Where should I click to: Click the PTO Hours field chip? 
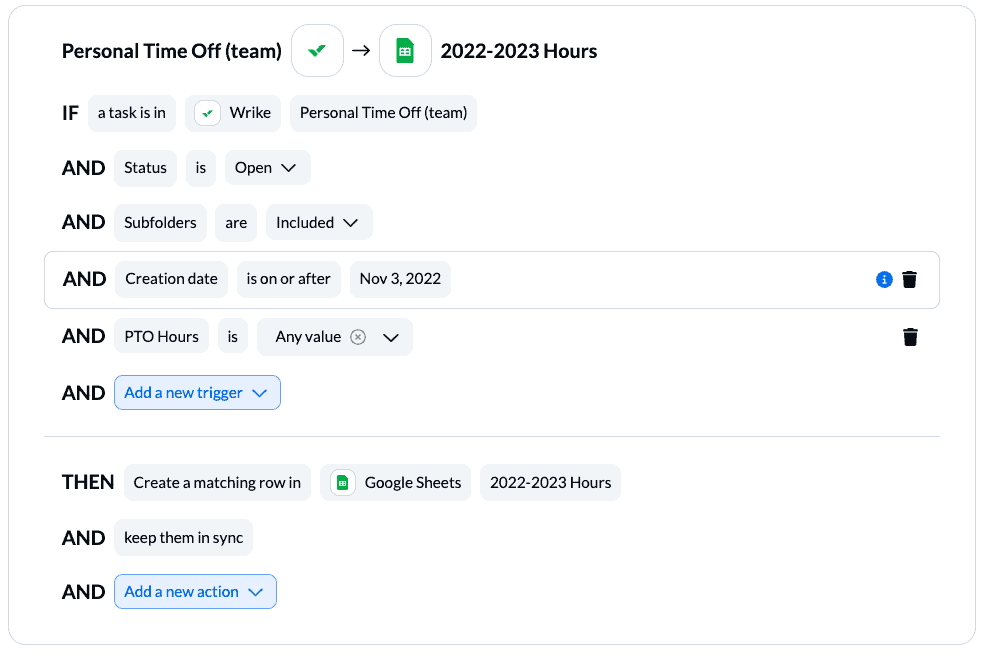161,336
